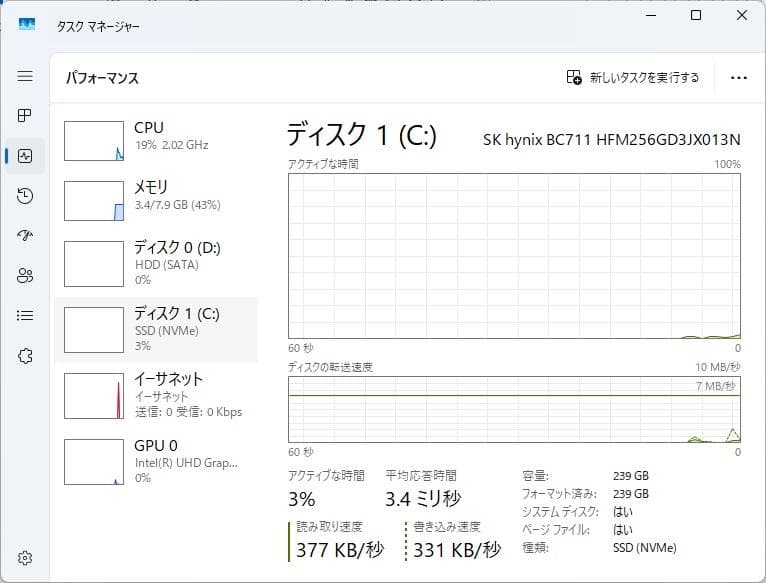This screenshot has width=766, height=583.
Task: Open the Services puzzle-piece icon
Action: (25, 356)
